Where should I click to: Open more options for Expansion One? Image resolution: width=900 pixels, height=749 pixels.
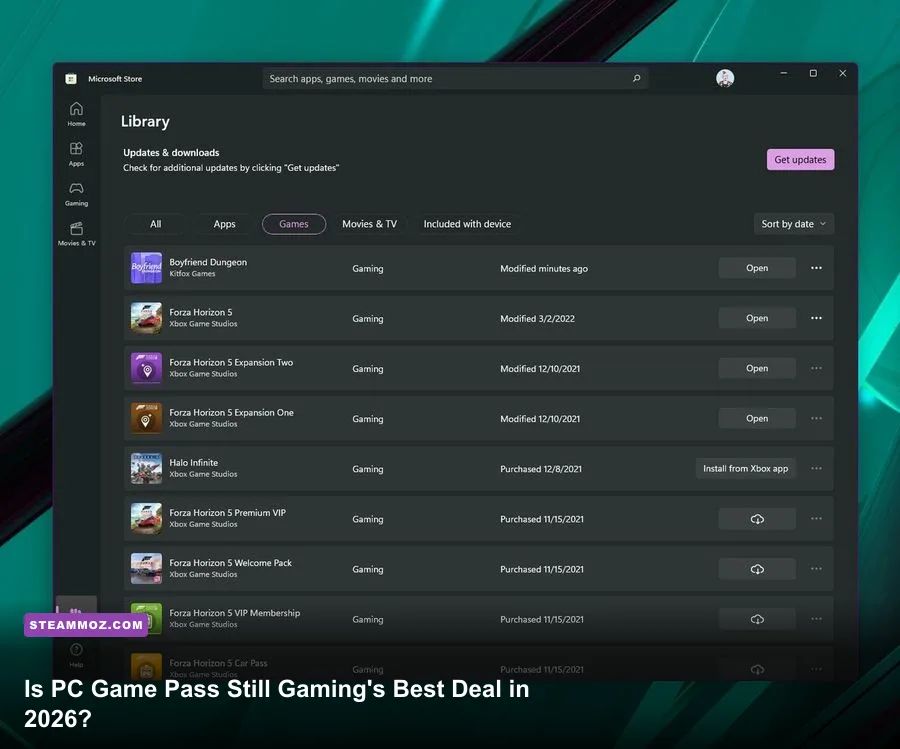click(x=816, y=418)
